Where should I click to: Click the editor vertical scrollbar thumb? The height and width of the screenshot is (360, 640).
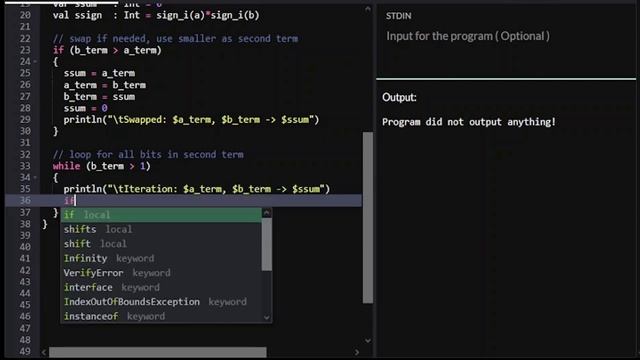368,218
